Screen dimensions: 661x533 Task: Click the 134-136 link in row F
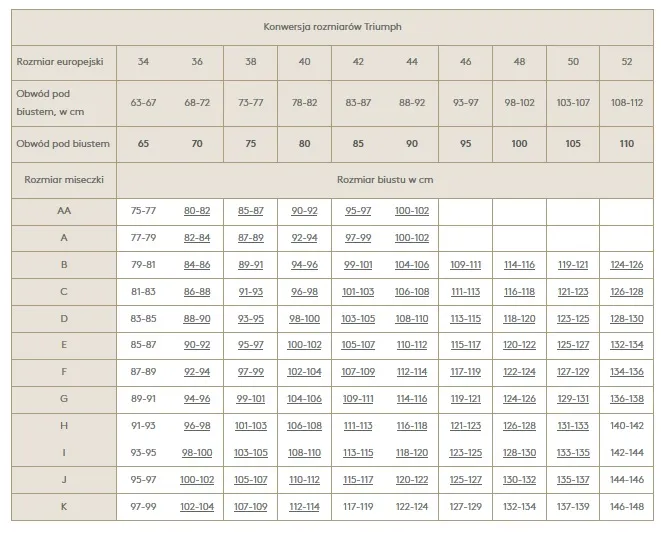coord(626,372)
